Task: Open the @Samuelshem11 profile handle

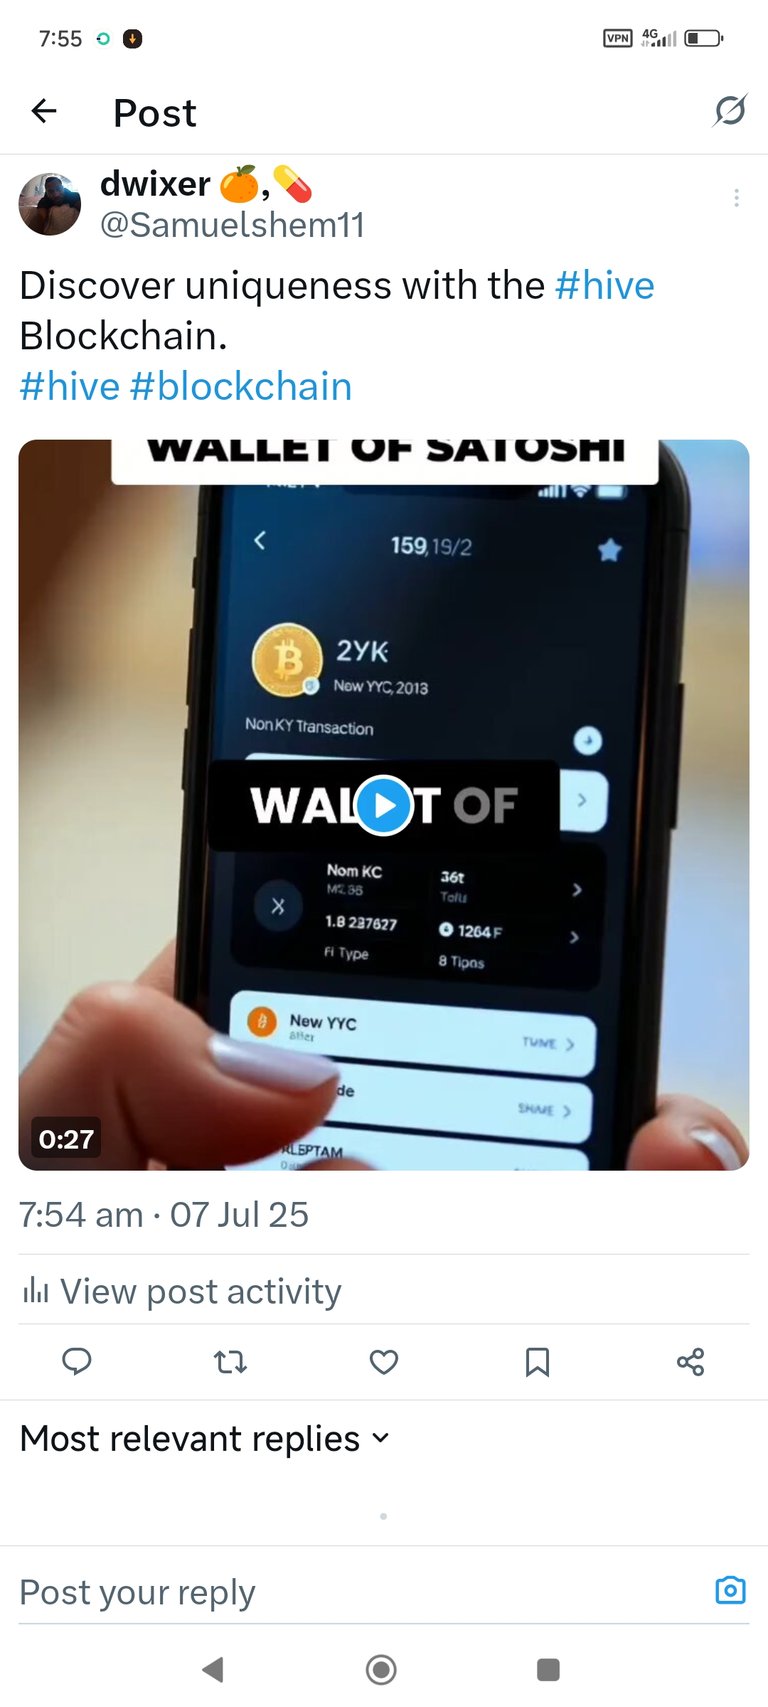Action: 232,225
